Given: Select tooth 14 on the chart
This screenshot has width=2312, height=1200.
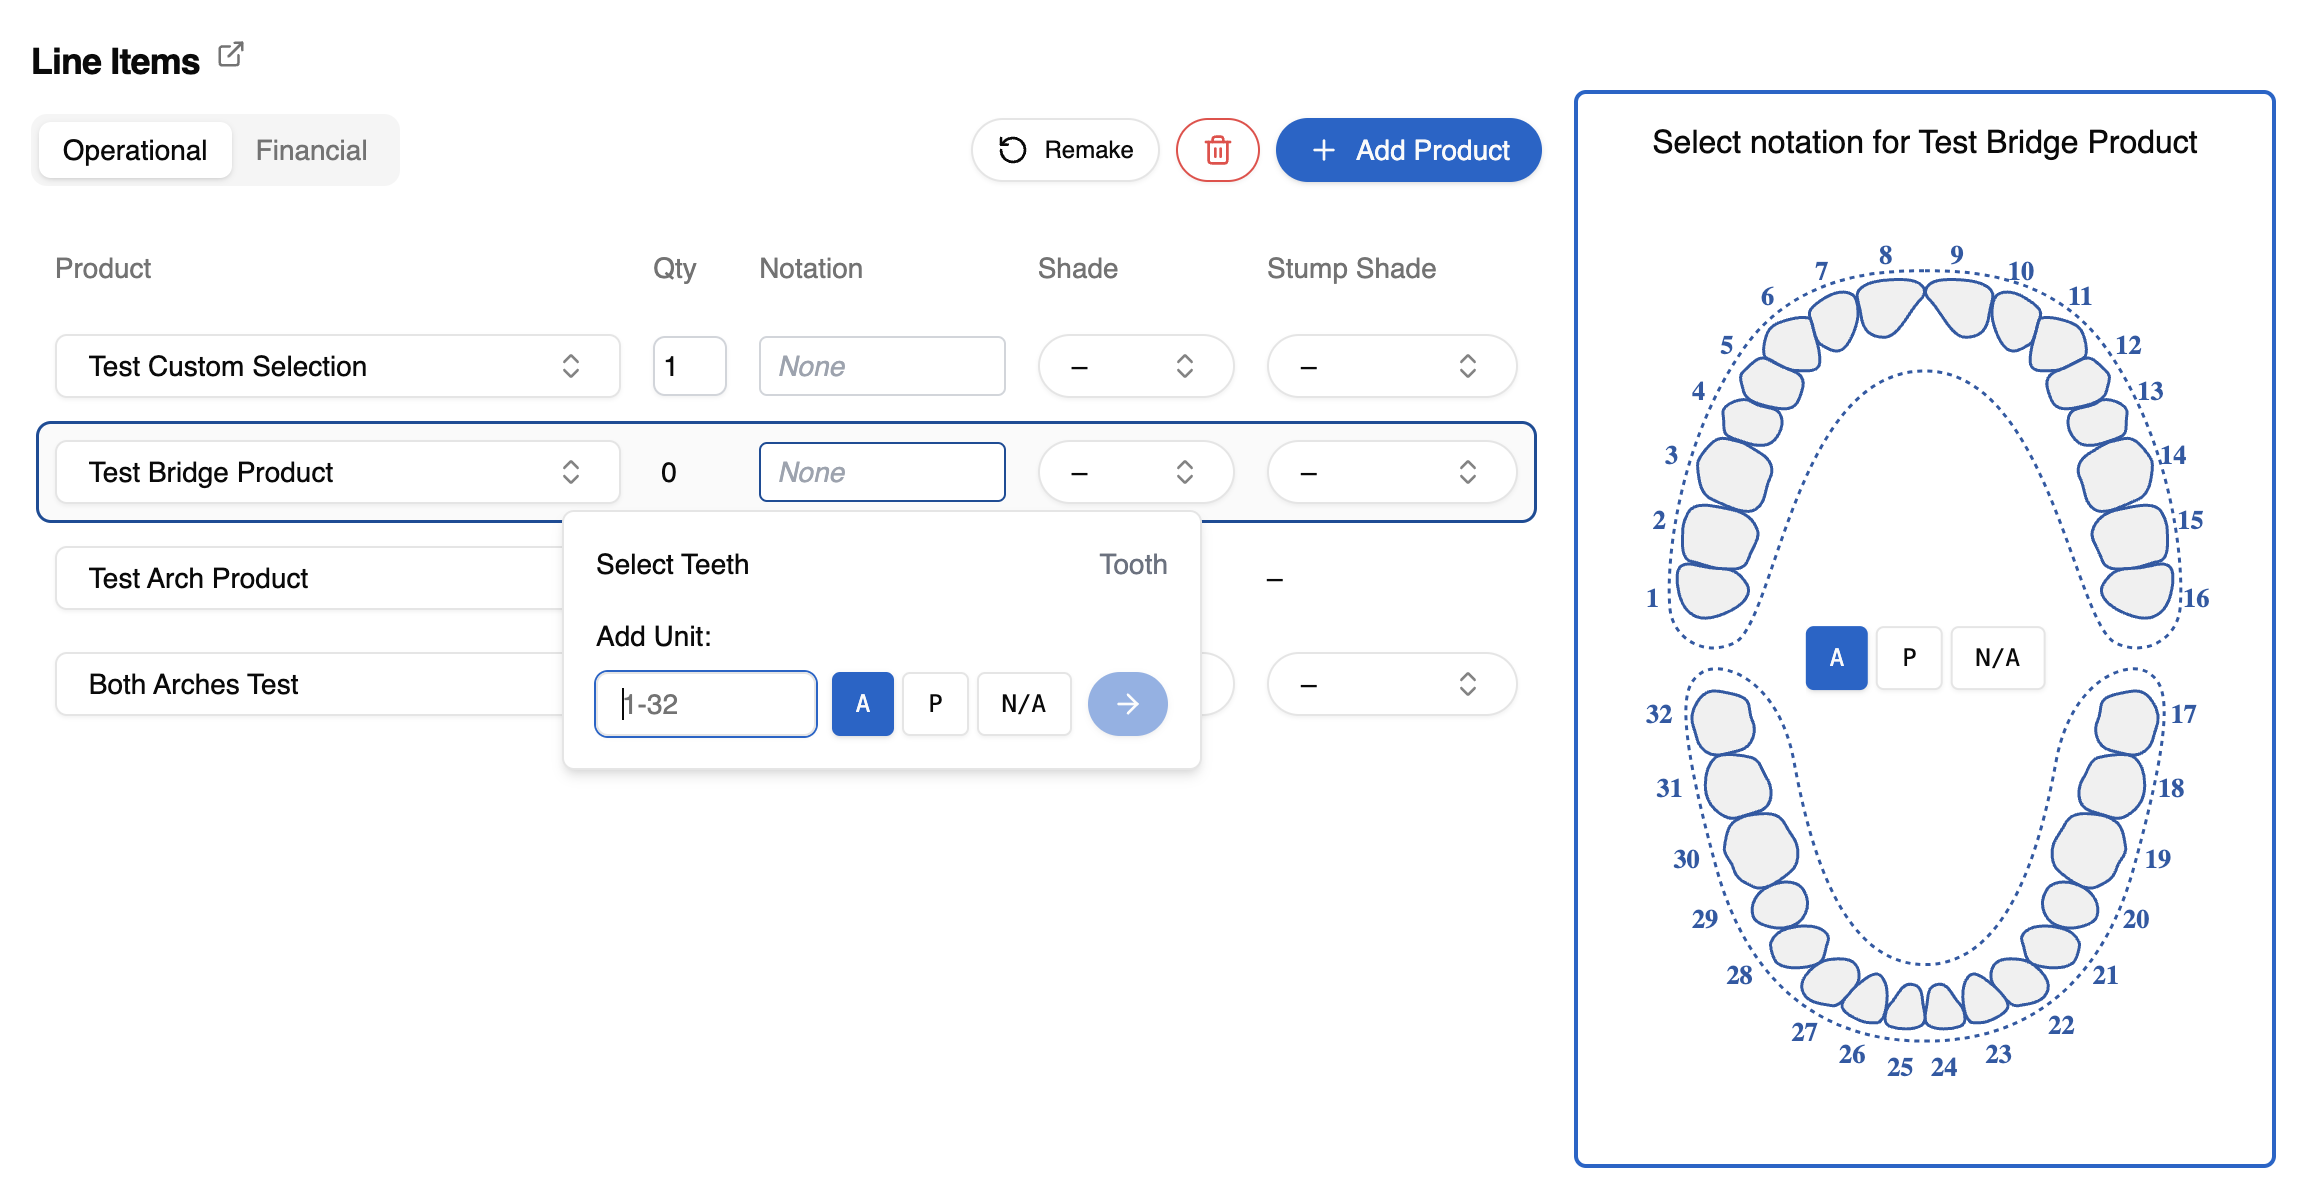Looking at the screenshot, I should 2115,474.
